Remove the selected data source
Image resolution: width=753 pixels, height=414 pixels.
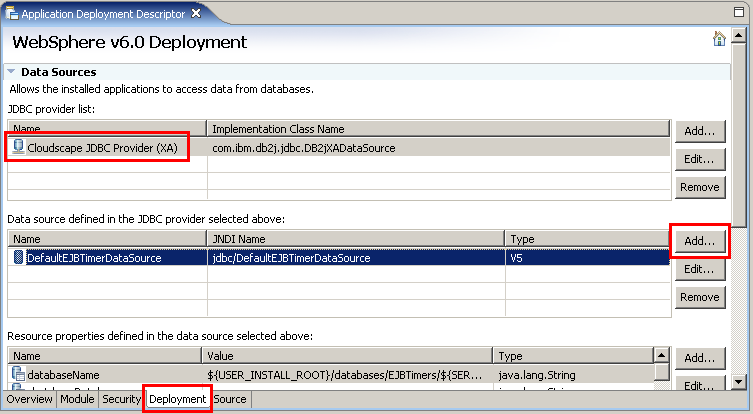[x=700, y=297]
